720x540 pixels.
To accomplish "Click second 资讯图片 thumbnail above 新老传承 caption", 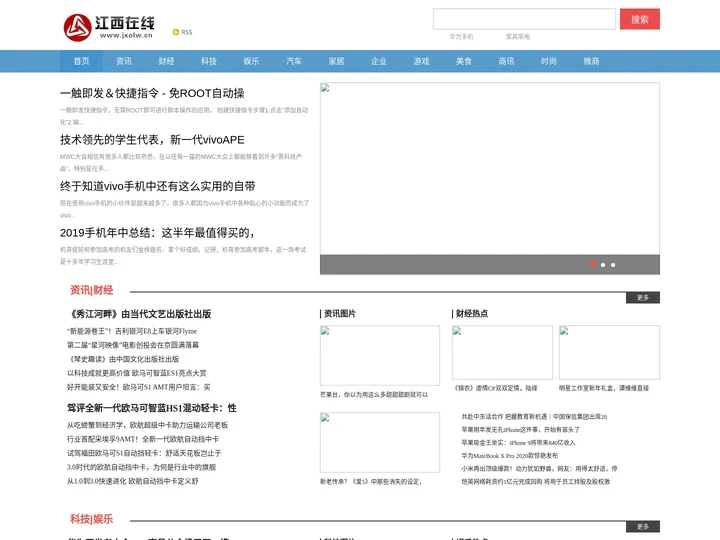I will 380,442.
